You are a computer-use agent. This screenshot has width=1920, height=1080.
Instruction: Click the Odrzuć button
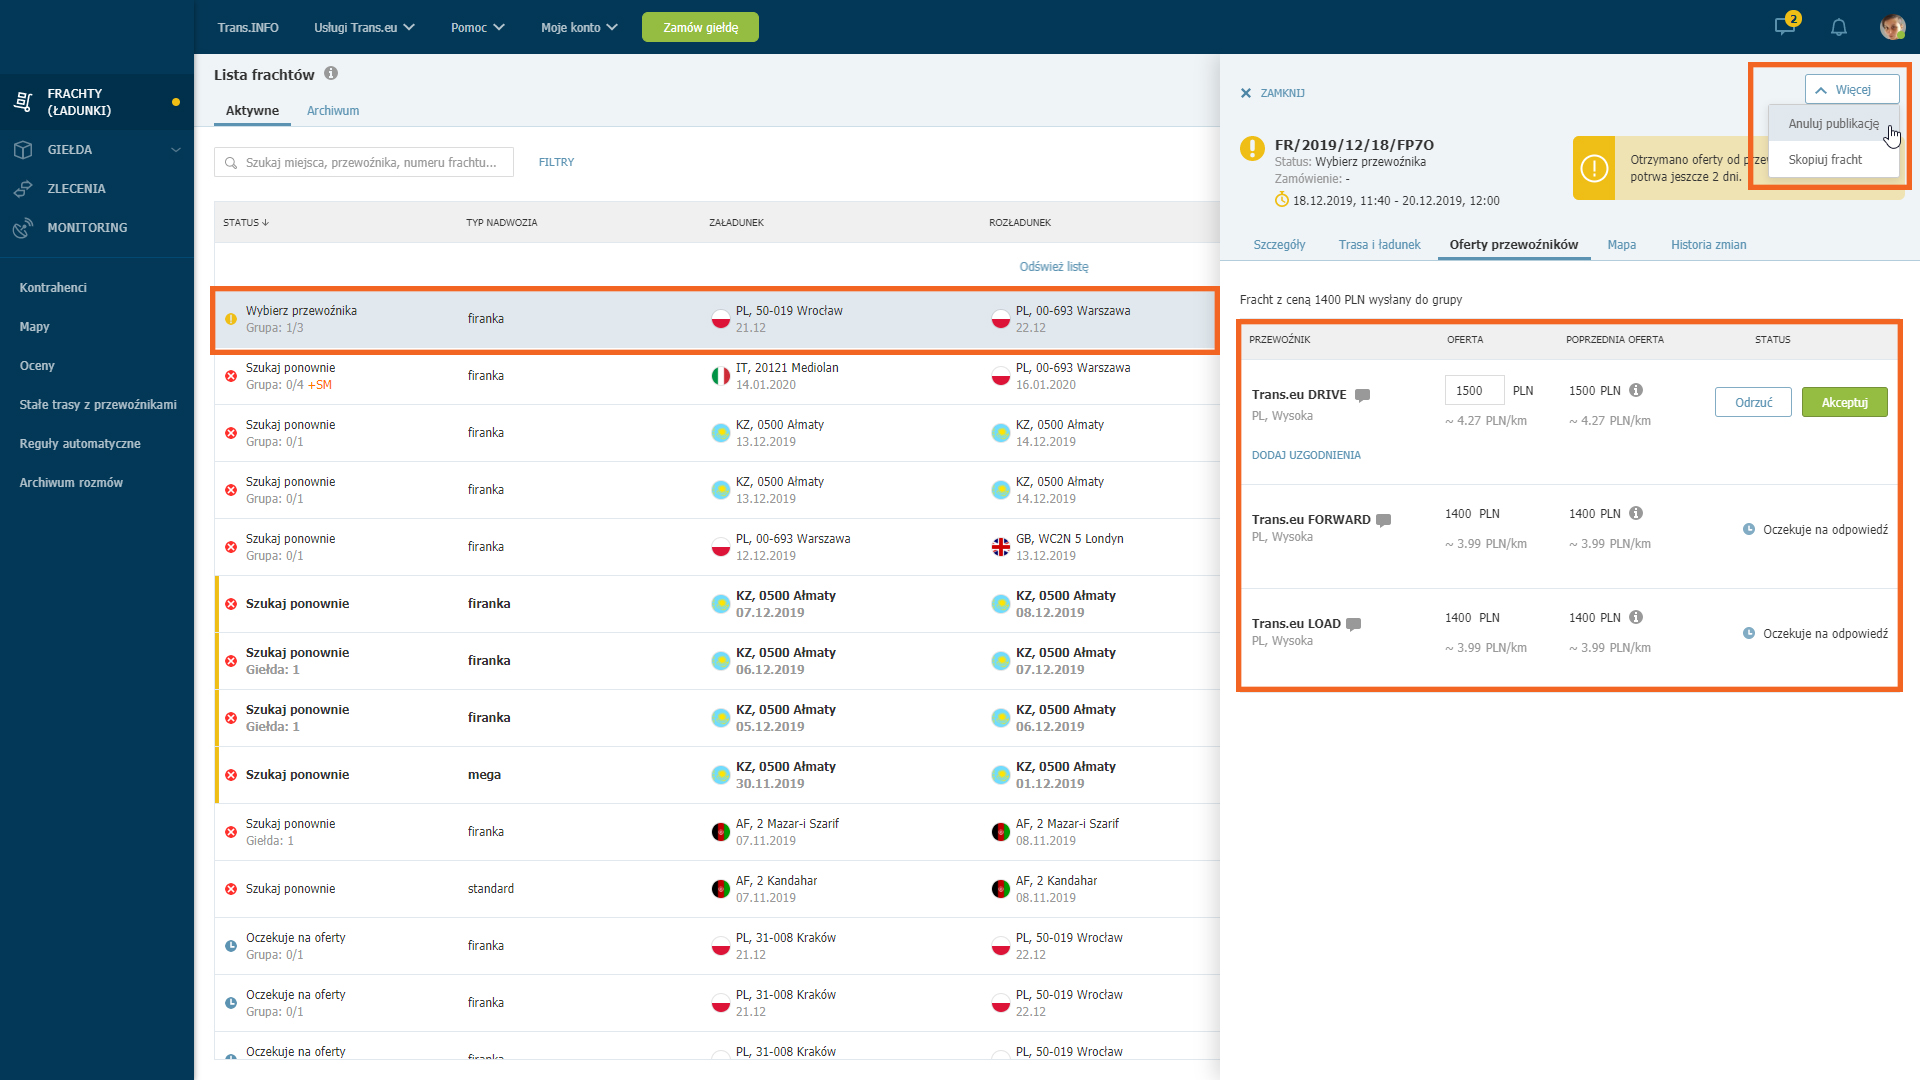coord(1753,402)
